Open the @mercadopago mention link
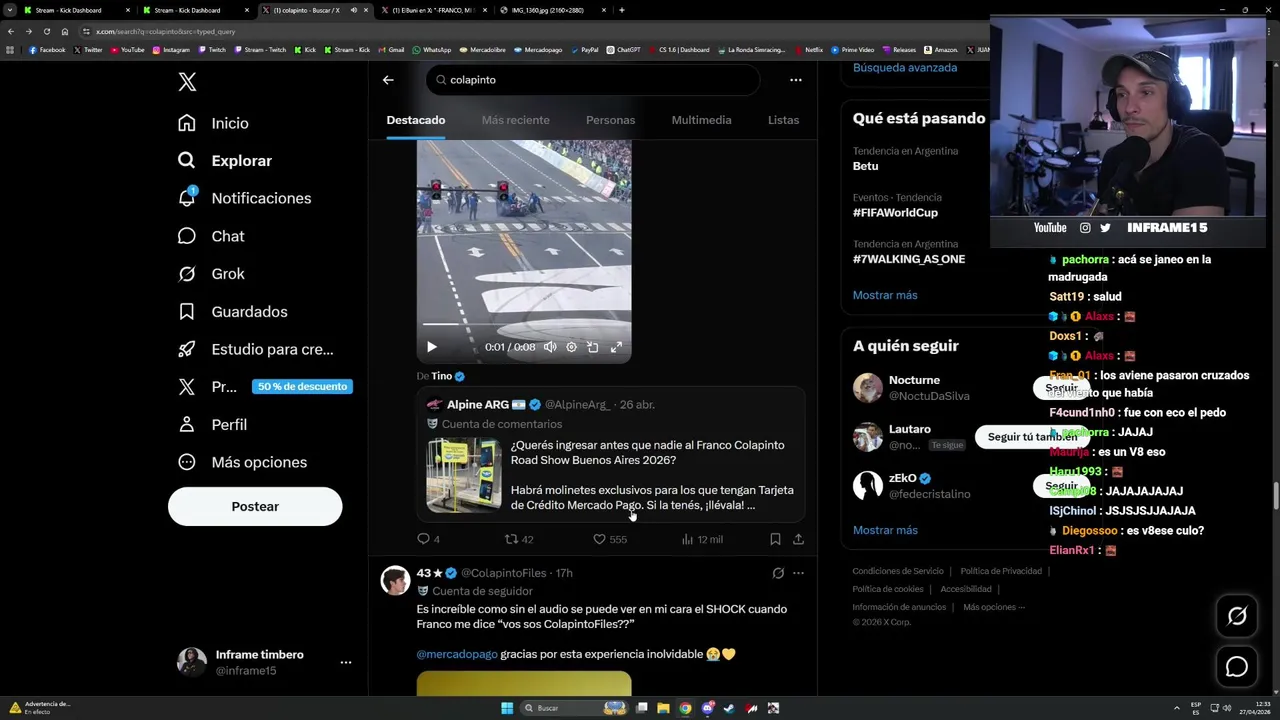Image resolution: width=1280 pixels, height=720 pixels. (456, 654)
